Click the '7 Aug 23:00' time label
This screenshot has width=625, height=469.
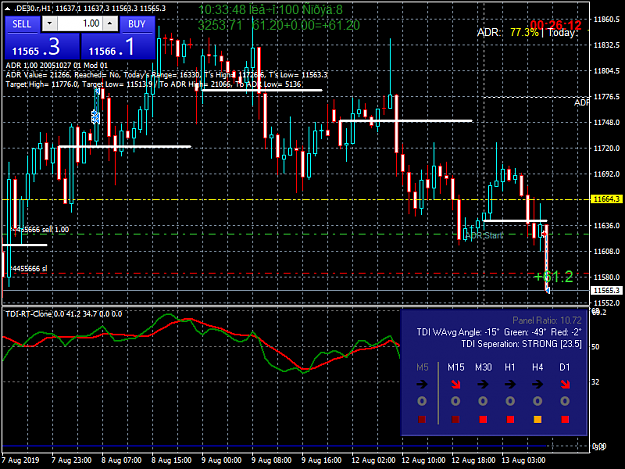72,460
